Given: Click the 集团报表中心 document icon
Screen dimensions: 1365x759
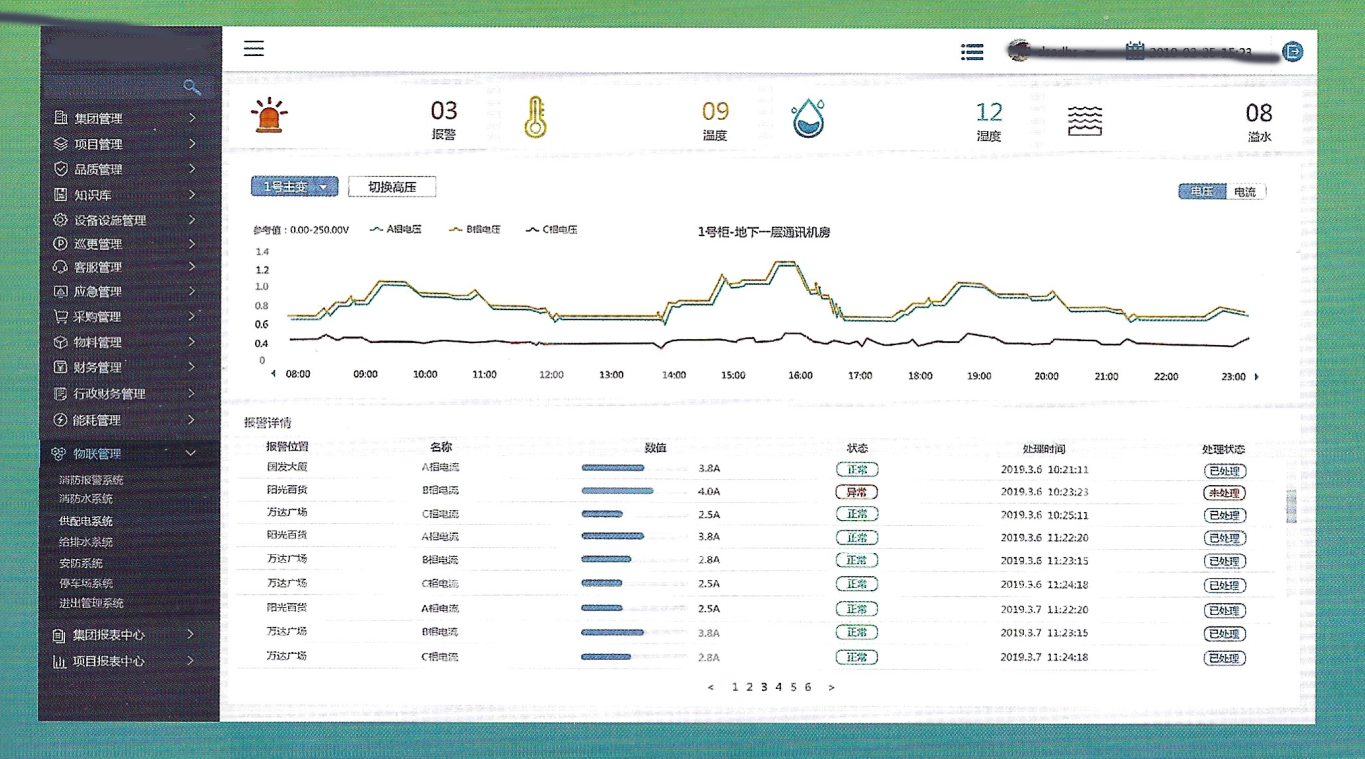Looking at the screenshot, I should pos(59,635).
